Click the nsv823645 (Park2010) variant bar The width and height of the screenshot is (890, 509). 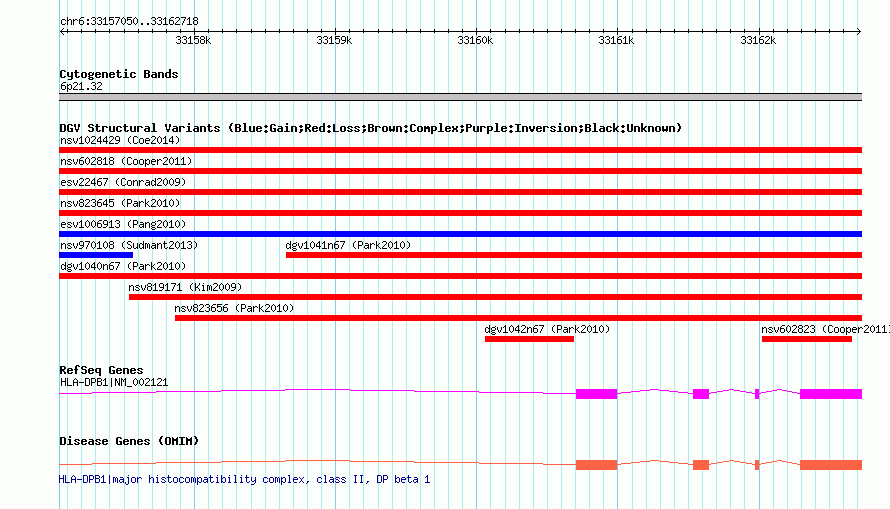(460, 213)
